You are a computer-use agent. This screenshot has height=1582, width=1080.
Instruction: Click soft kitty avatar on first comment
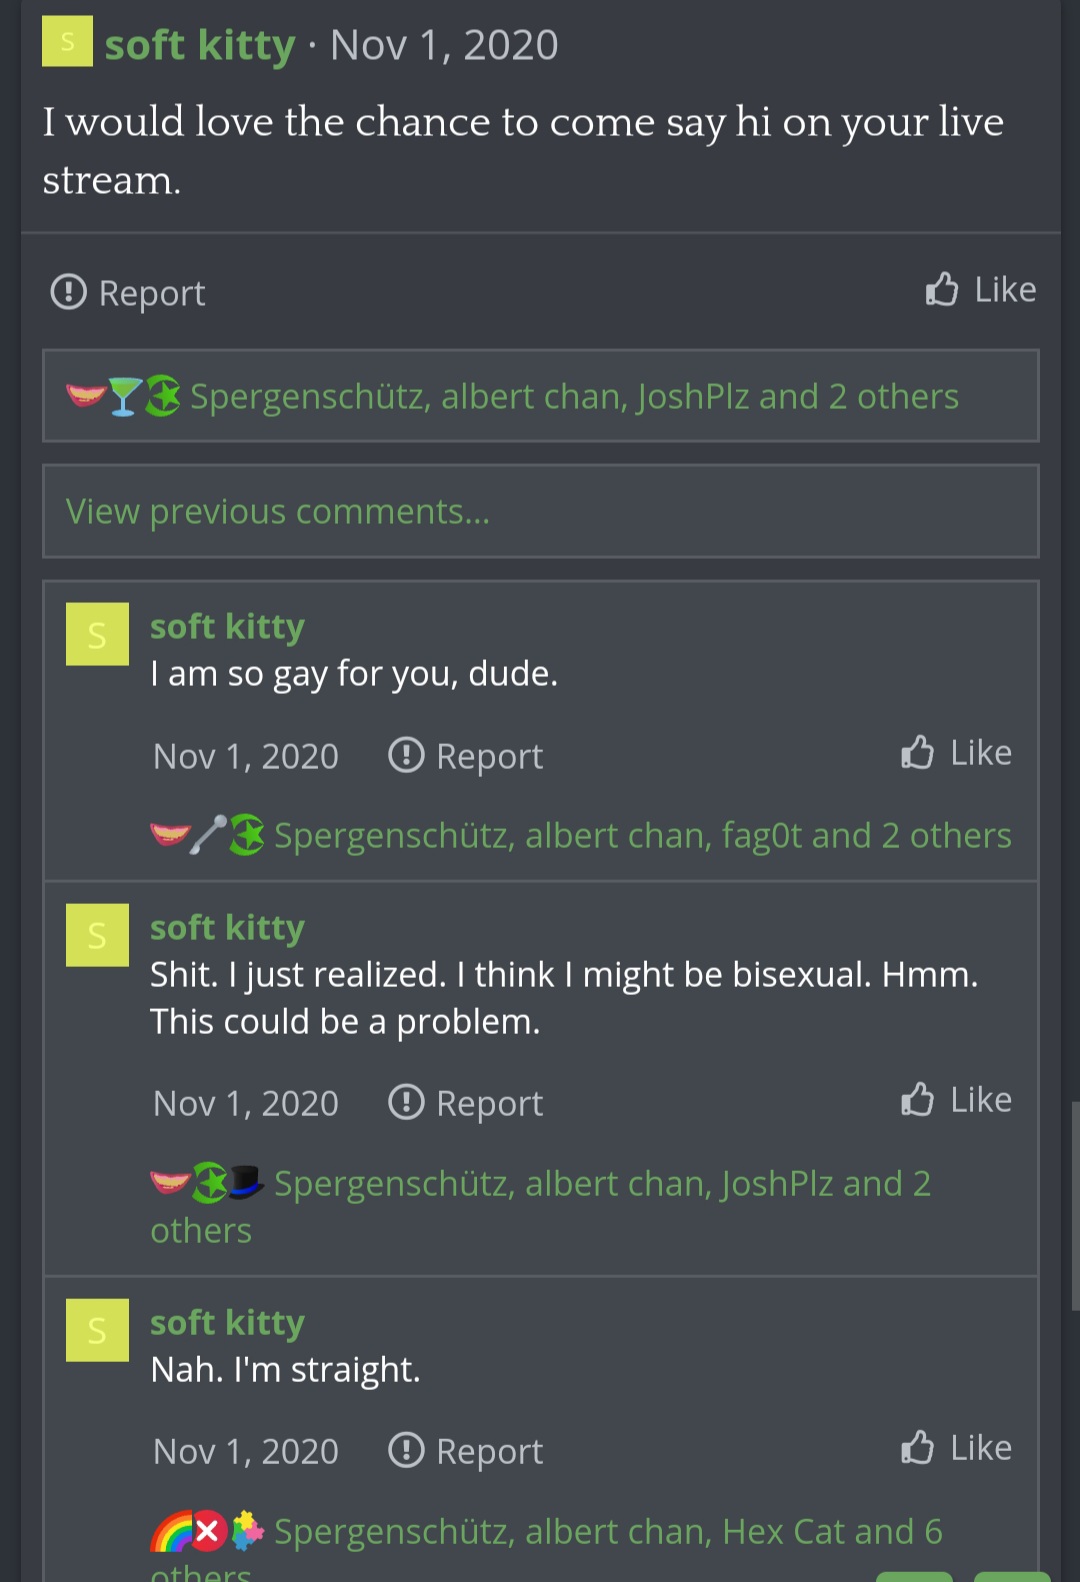point(97,634)
